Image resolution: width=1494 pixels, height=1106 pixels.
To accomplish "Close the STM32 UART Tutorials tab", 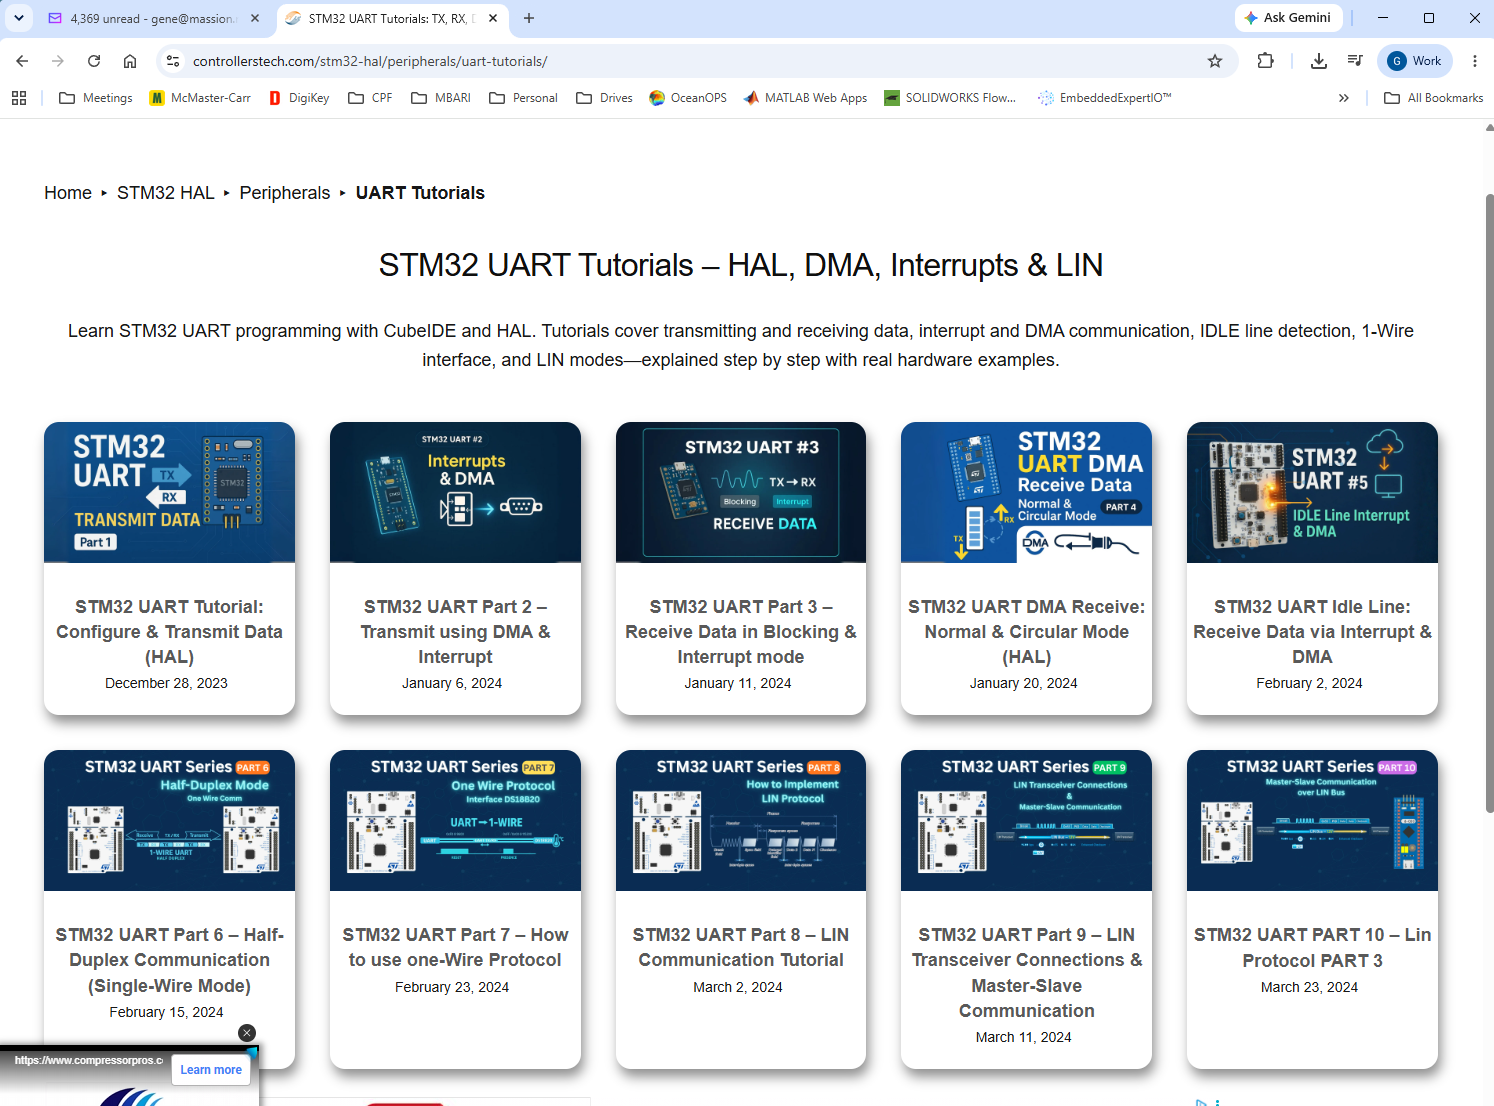I will (x=492, y=18).
